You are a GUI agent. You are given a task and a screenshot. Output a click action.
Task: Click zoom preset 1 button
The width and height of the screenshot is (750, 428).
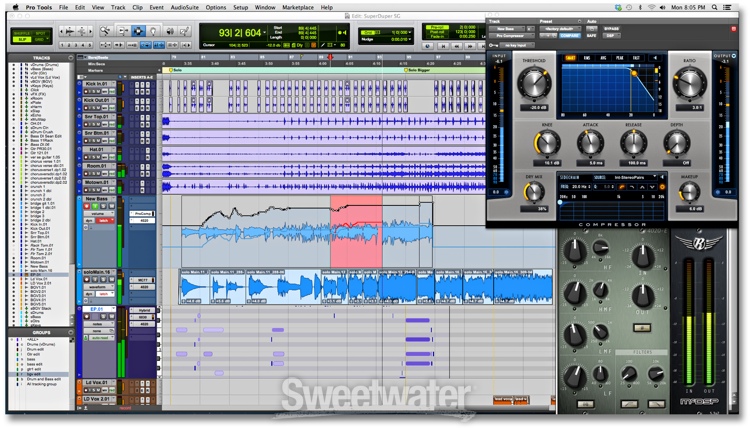(63, 45)
